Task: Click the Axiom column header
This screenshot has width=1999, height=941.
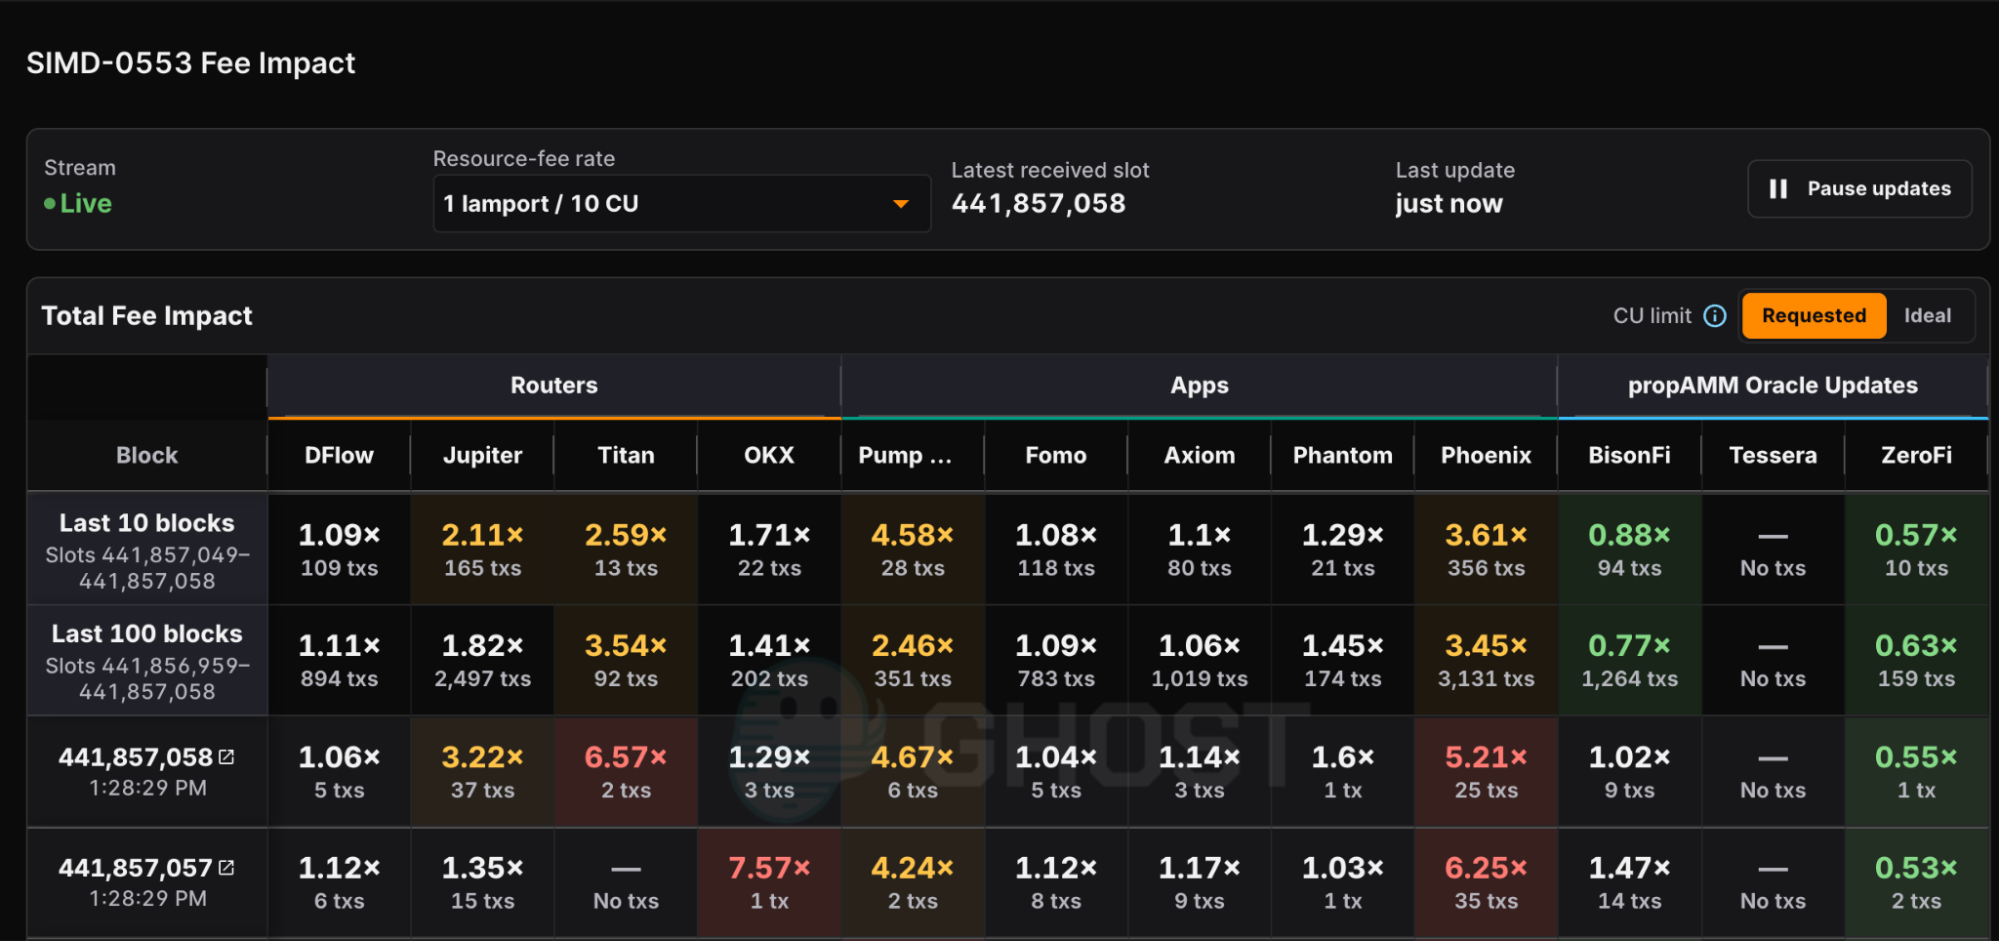Action: [x=1199, y=456]
